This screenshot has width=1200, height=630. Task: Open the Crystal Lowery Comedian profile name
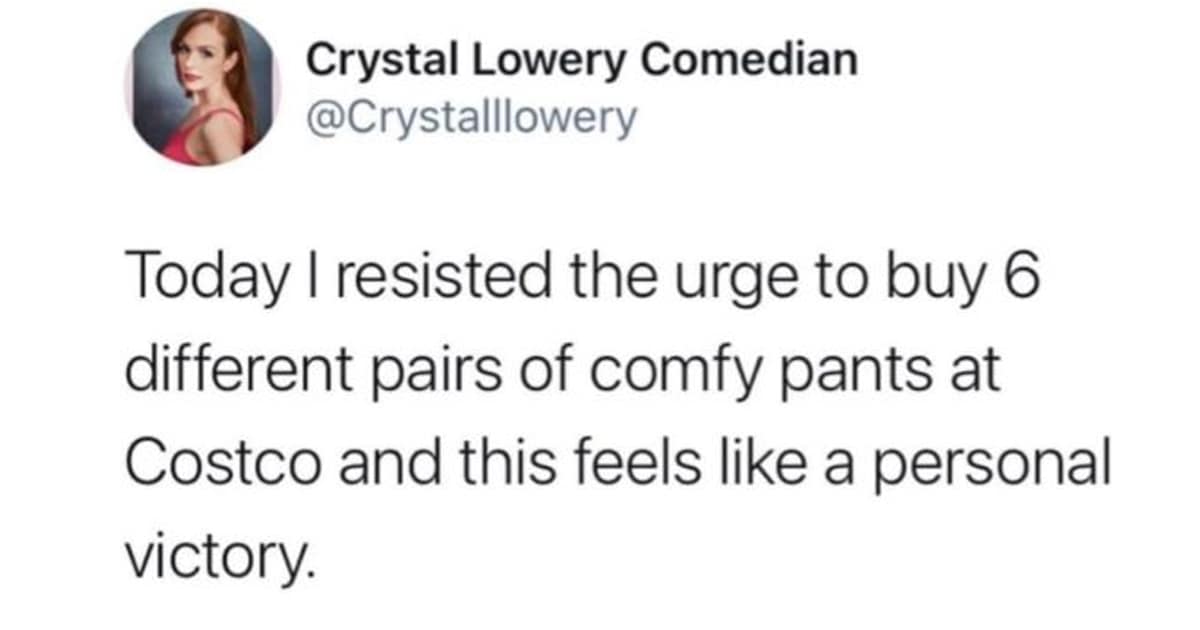pyautogui.click(x=581, y=61)
